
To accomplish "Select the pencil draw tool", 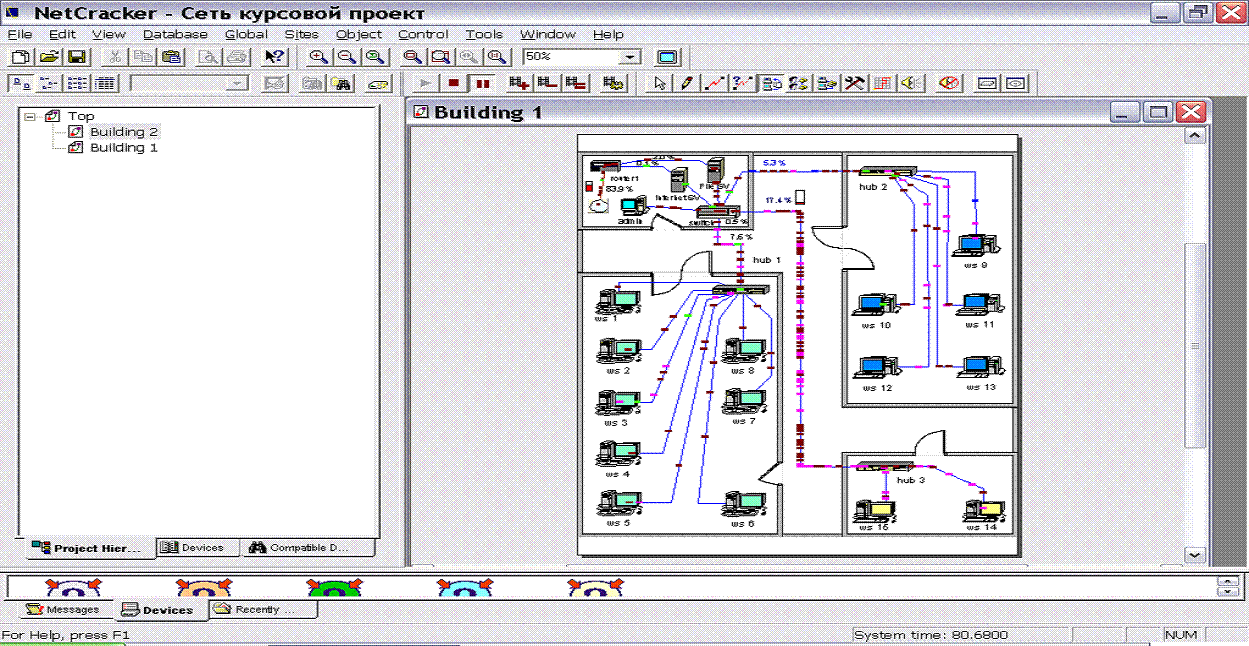I will pyautogui.click(x=686, y=84).
